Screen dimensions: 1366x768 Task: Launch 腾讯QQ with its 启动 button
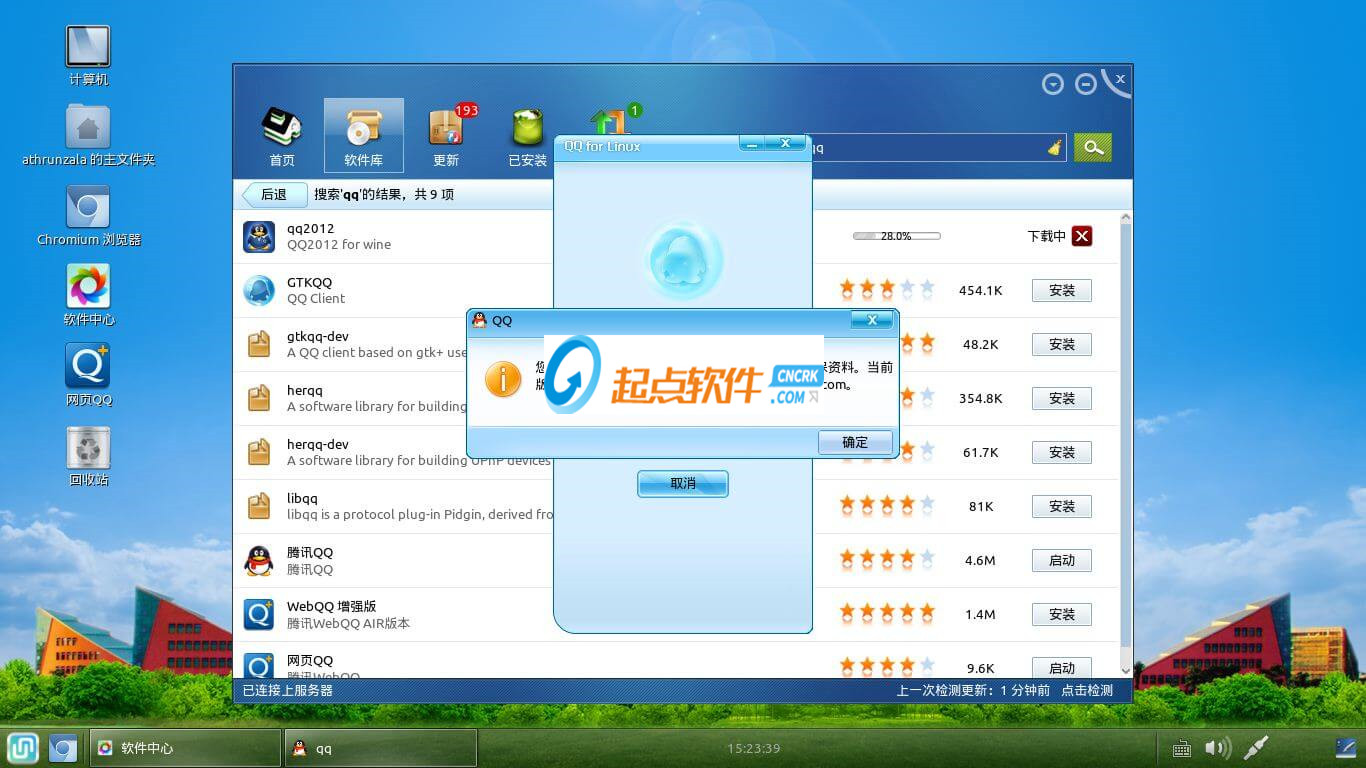(1062, 560)
